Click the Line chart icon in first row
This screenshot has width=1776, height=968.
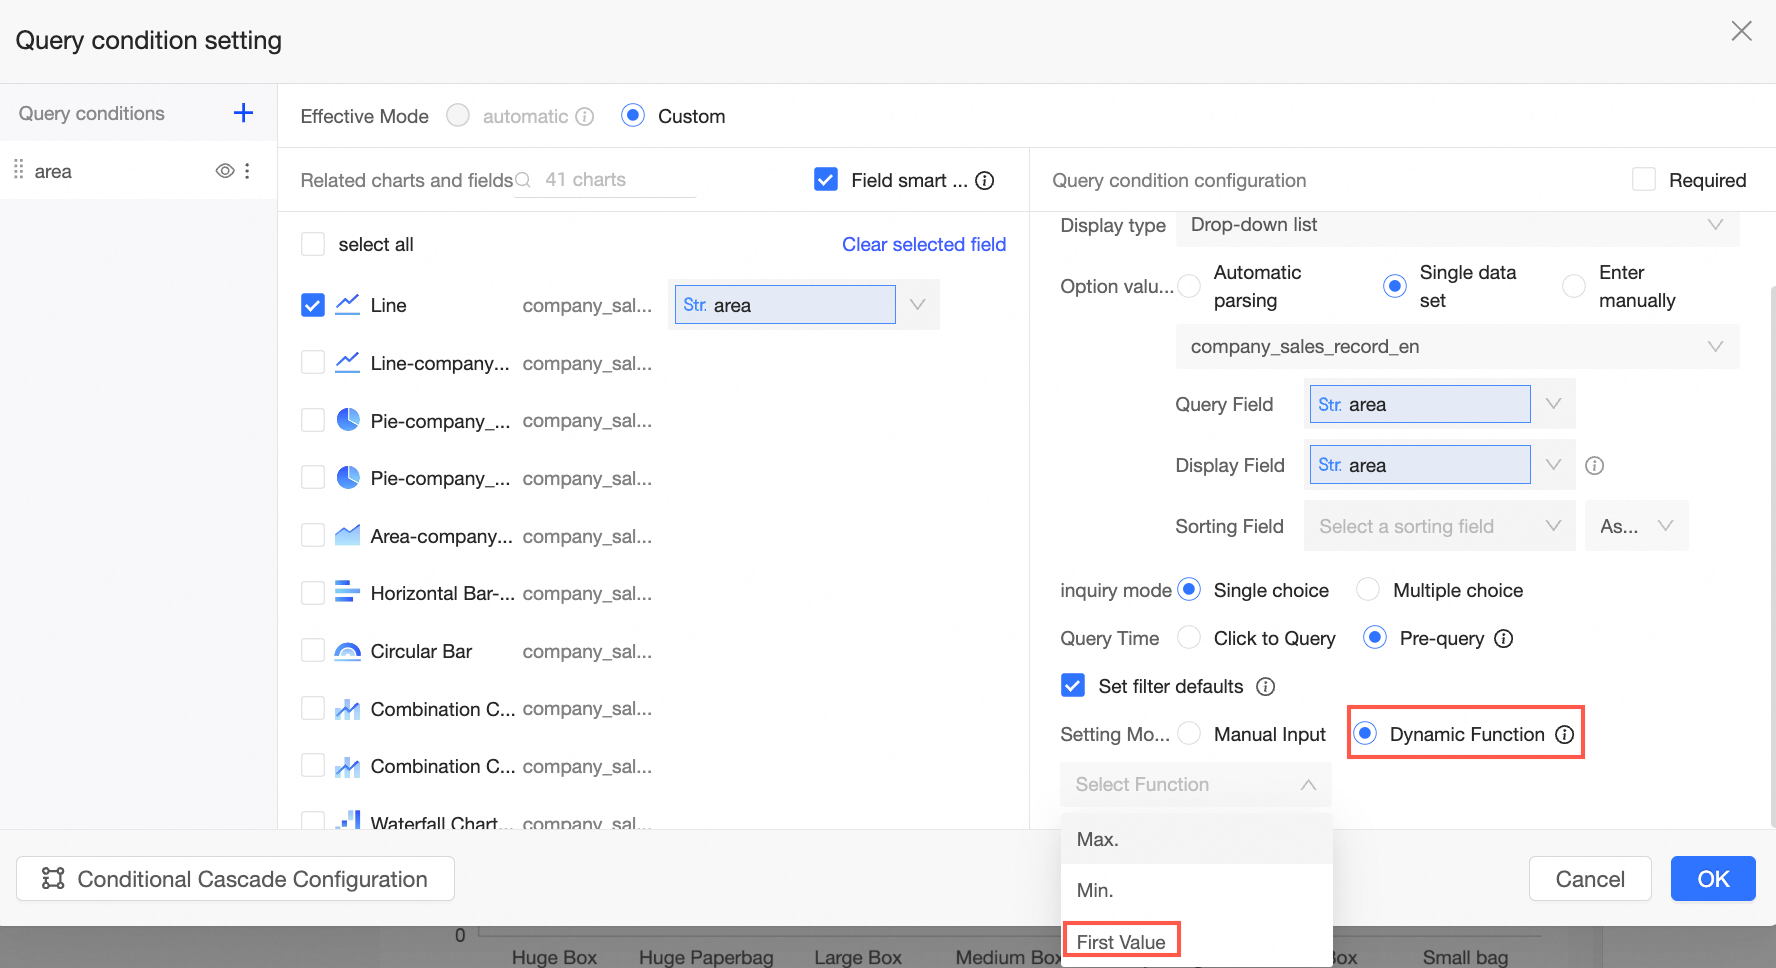[x=347, y=305]
